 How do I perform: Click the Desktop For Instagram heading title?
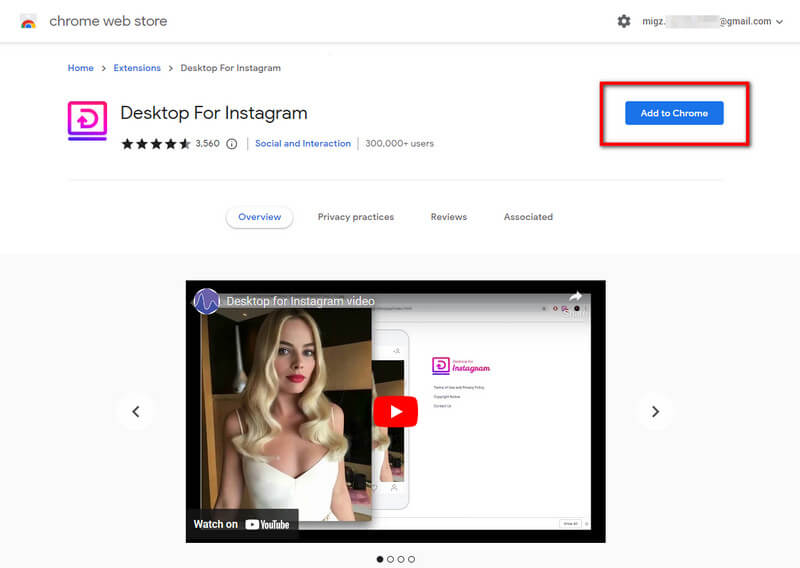[214, 113]
